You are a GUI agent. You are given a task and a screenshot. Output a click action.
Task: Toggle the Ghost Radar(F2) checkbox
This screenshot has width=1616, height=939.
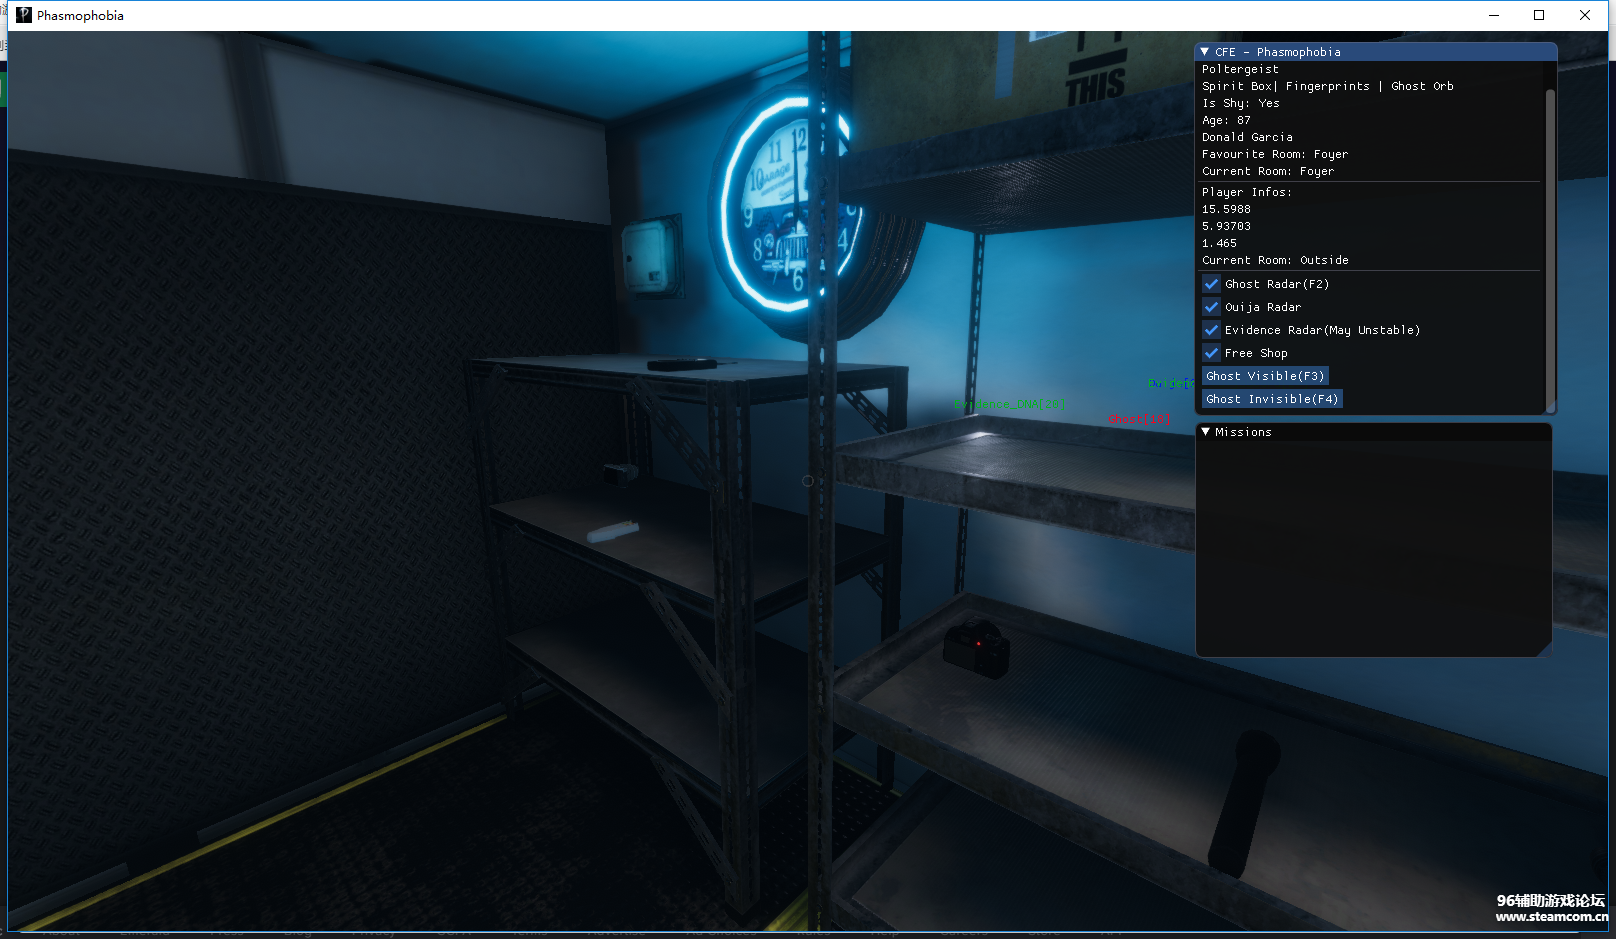(x=1212, y=284)
